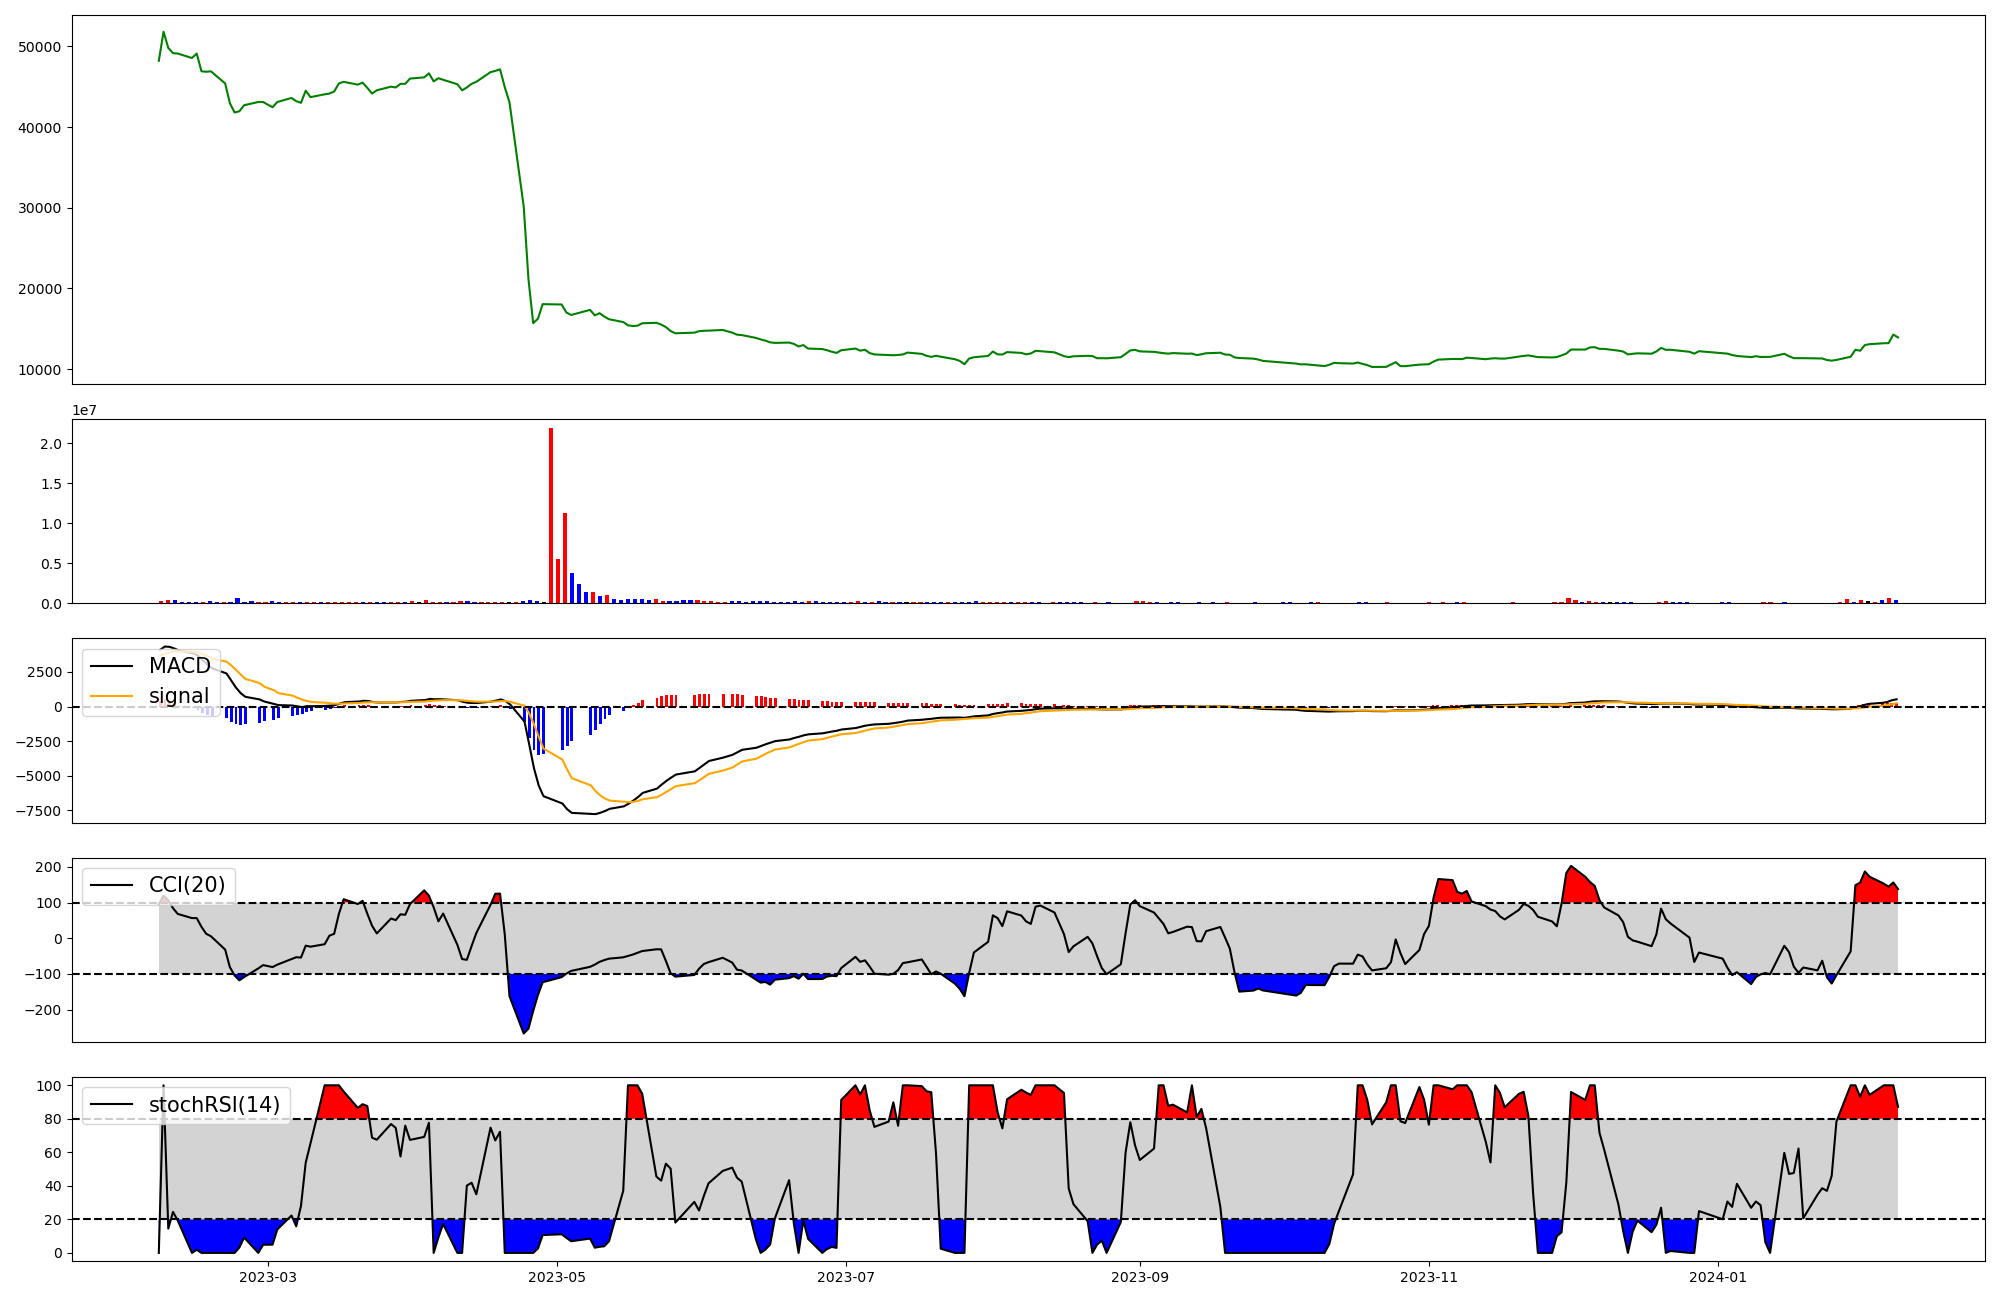Click the MACD legend entry
The height and width of the screenshot is (1300, 2000).
[179, 666]
